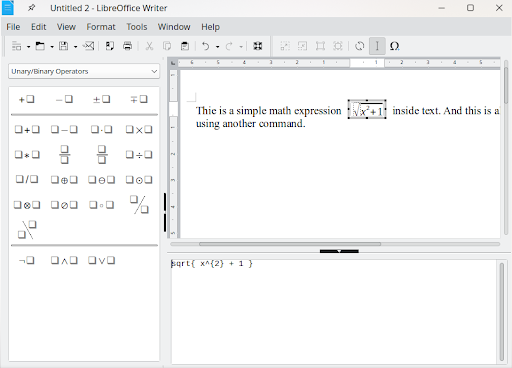
Task: Insert the division ÷ operator
Action: [x=139, y=155]
